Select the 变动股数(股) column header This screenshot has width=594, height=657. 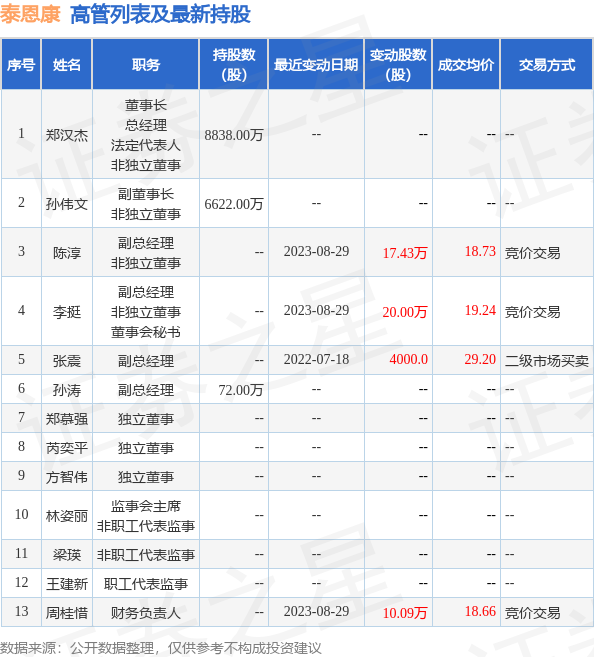tap(398, 65)
